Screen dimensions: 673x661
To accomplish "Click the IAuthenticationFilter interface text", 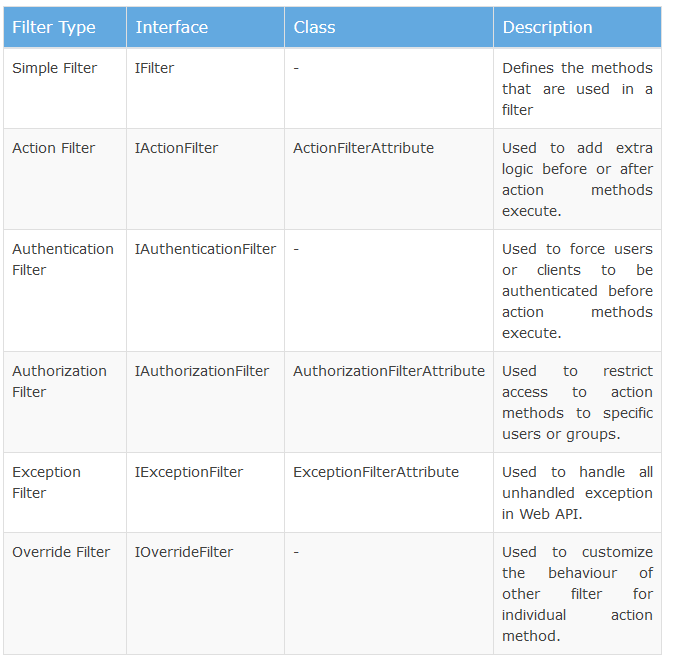I will [x=205, y=249].
